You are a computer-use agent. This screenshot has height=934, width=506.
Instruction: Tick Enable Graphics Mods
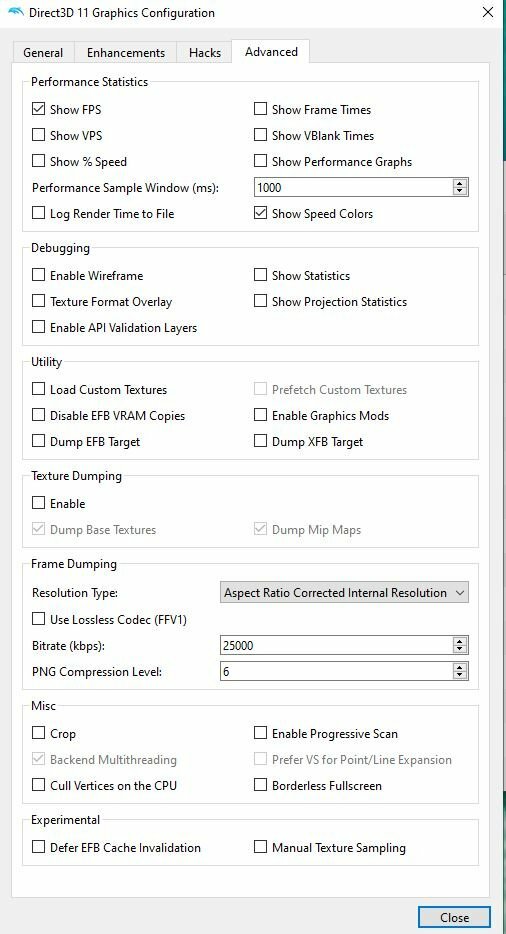click(x=260, y=415)
